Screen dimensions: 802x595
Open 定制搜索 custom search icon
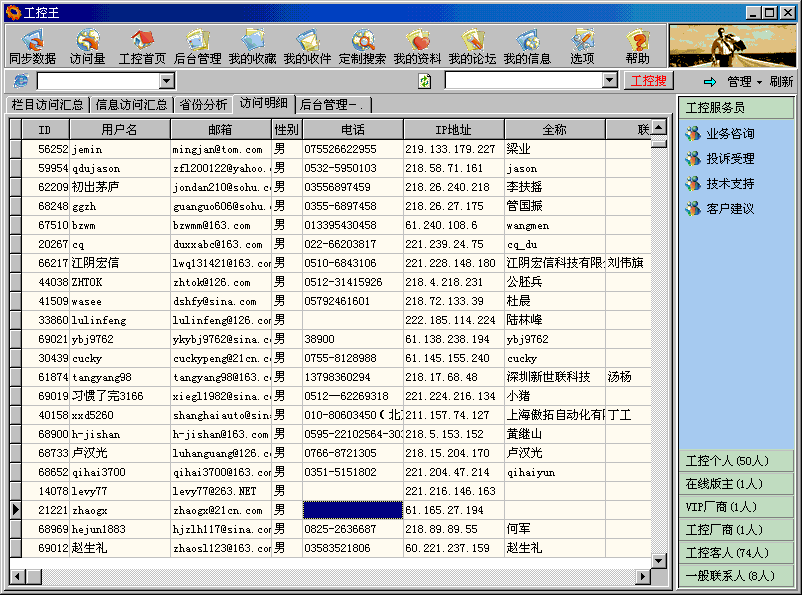(x=362, y=46)
